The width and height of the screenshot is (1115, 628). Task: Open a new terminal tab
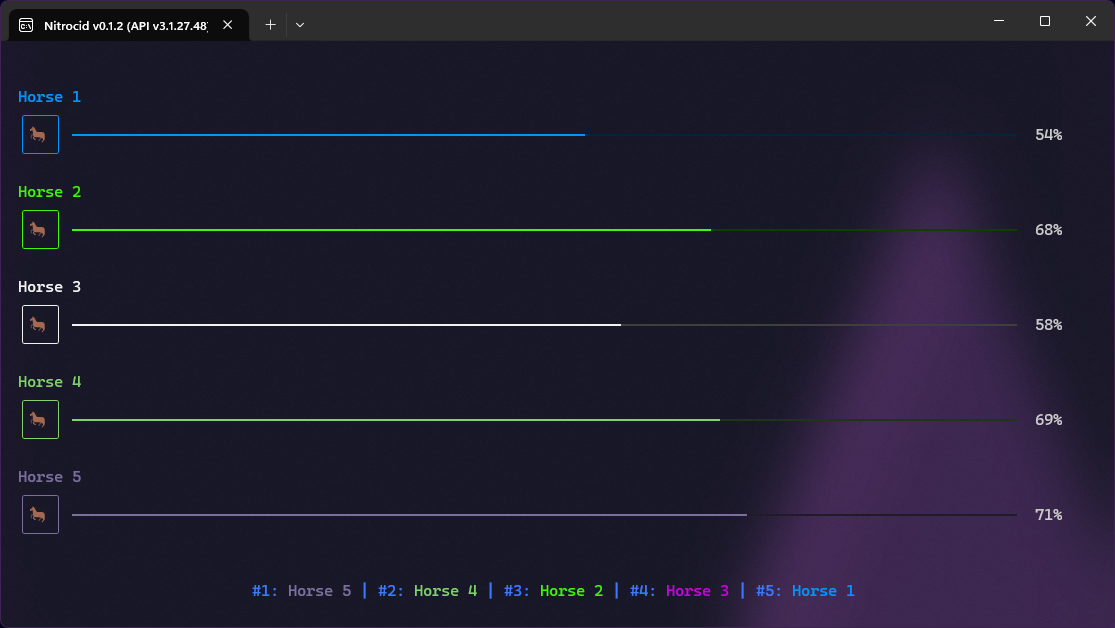[x=270, y=24]
